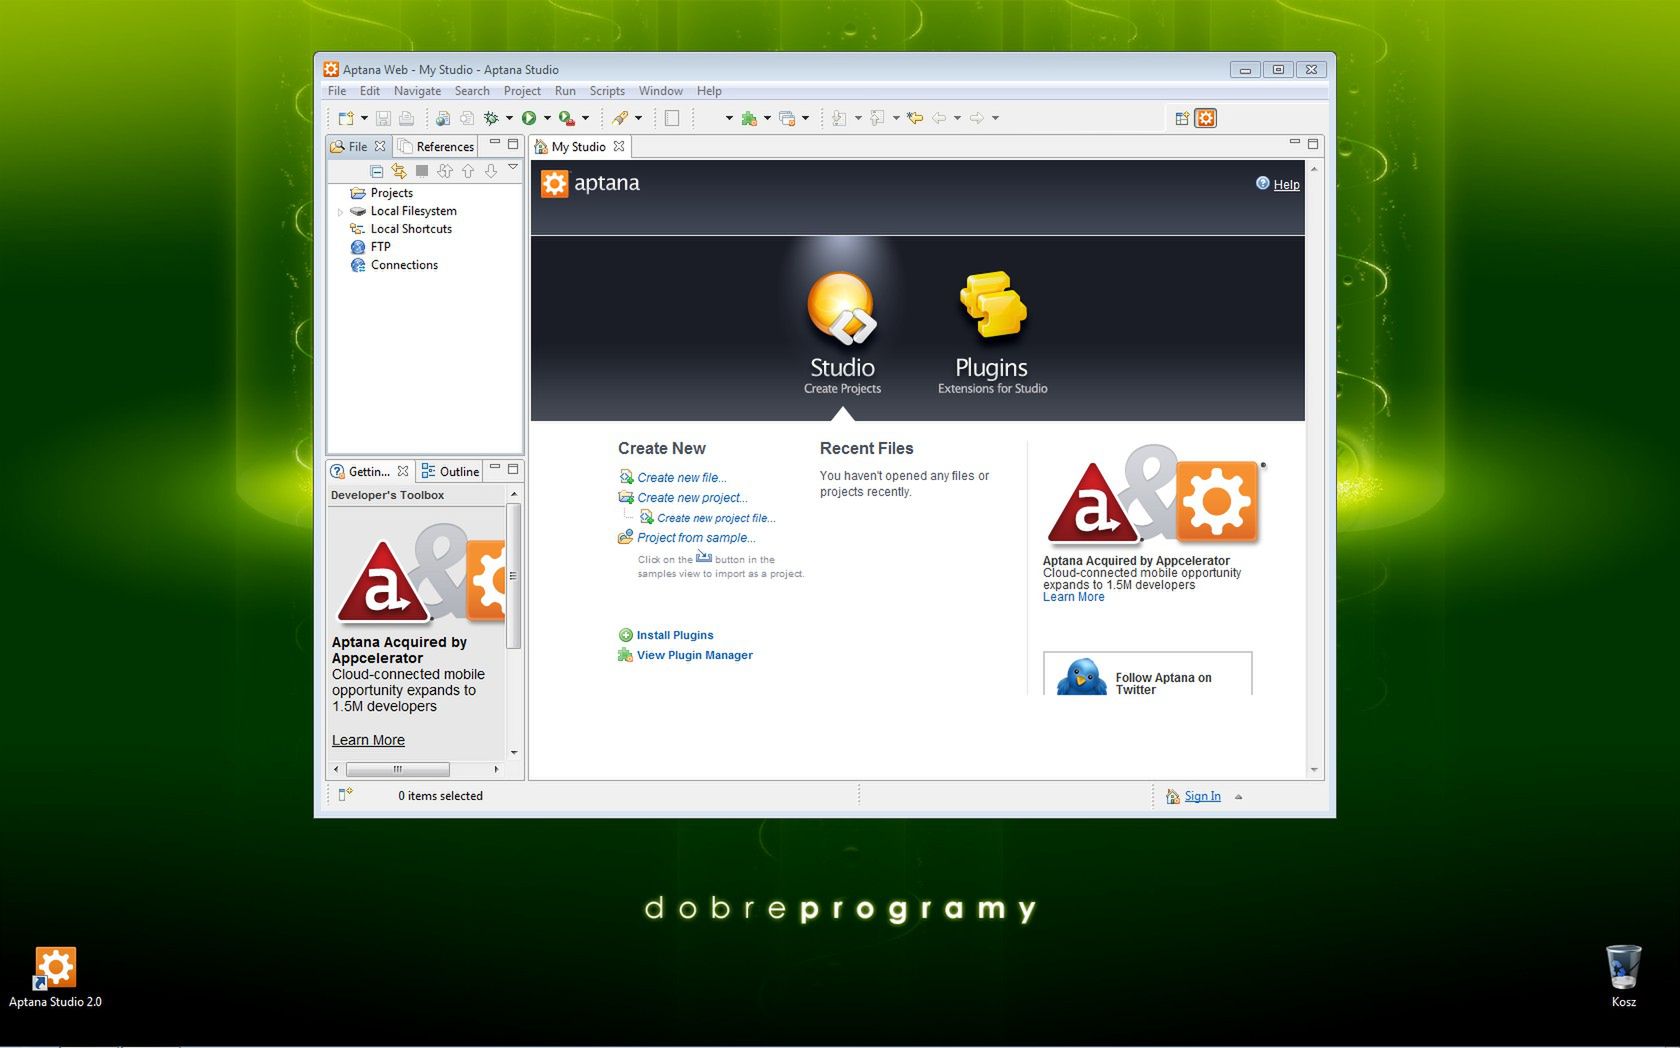Viewport: 1680px width, 1048px height.
Task: Click the Developer's Toolbox vertical scrollbar
Action: click(x=514, y=576)
